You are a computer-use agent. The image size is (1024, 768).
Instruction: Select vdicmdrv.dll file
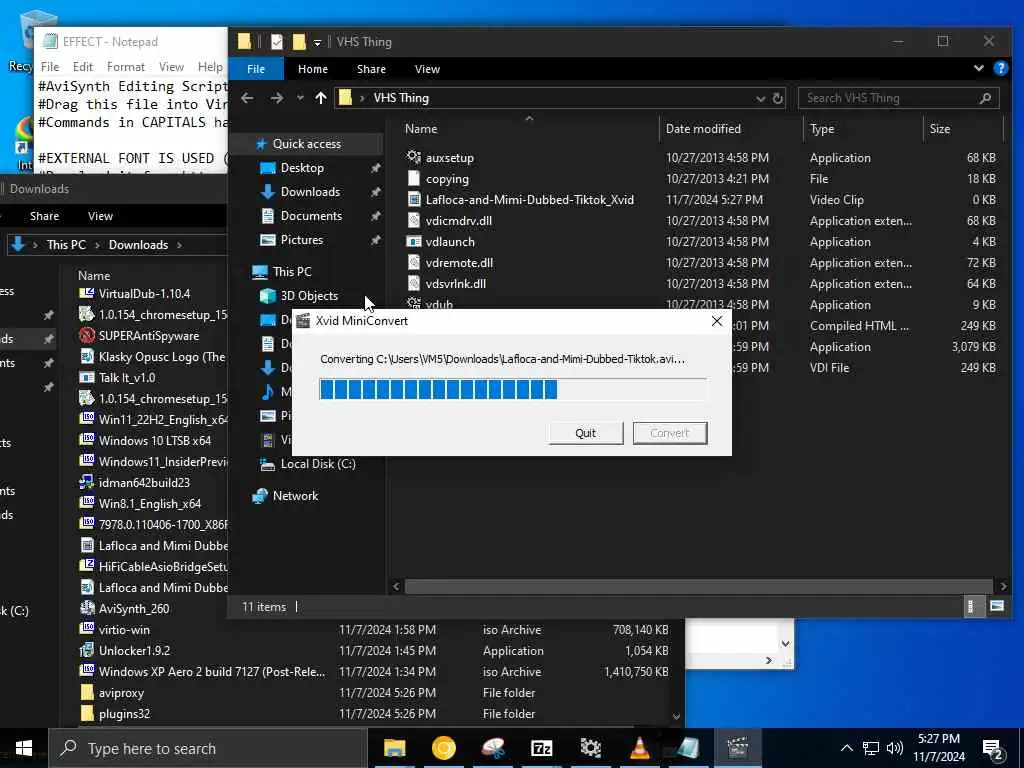[458, 220]
